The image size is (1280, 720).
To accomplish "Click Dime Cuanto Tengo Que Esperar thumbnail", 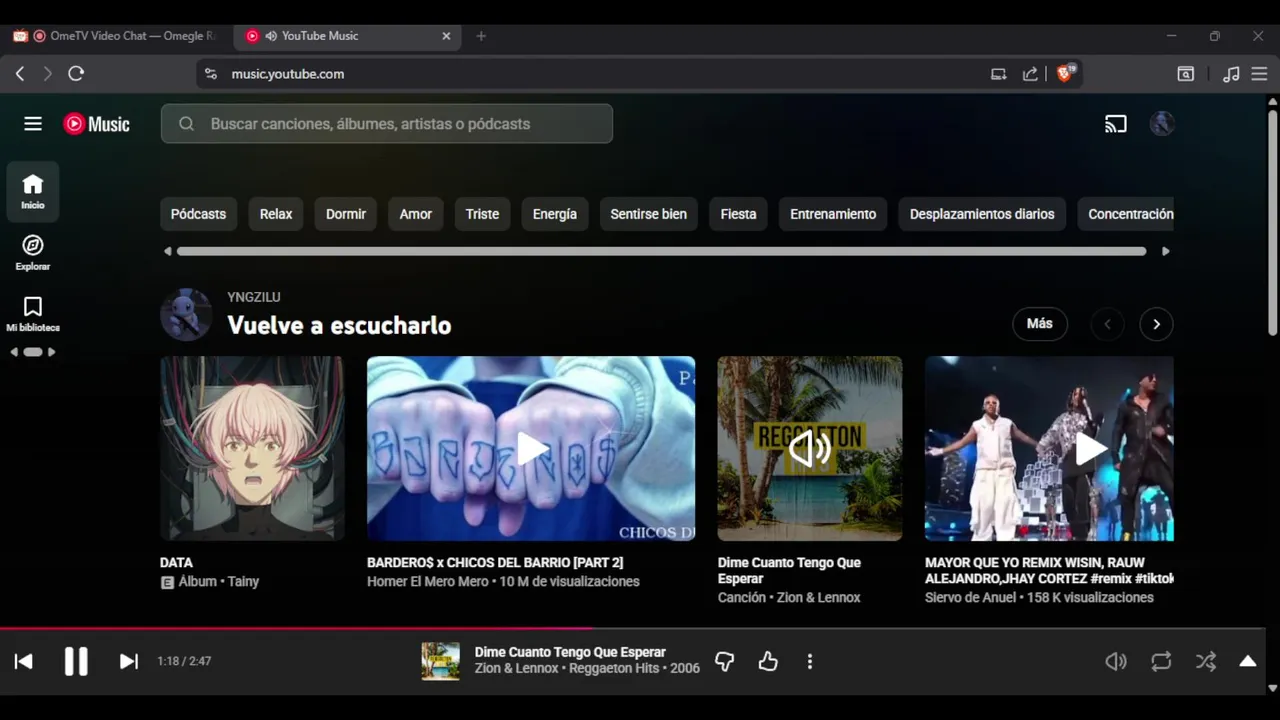I will click(x=810, y=449).
